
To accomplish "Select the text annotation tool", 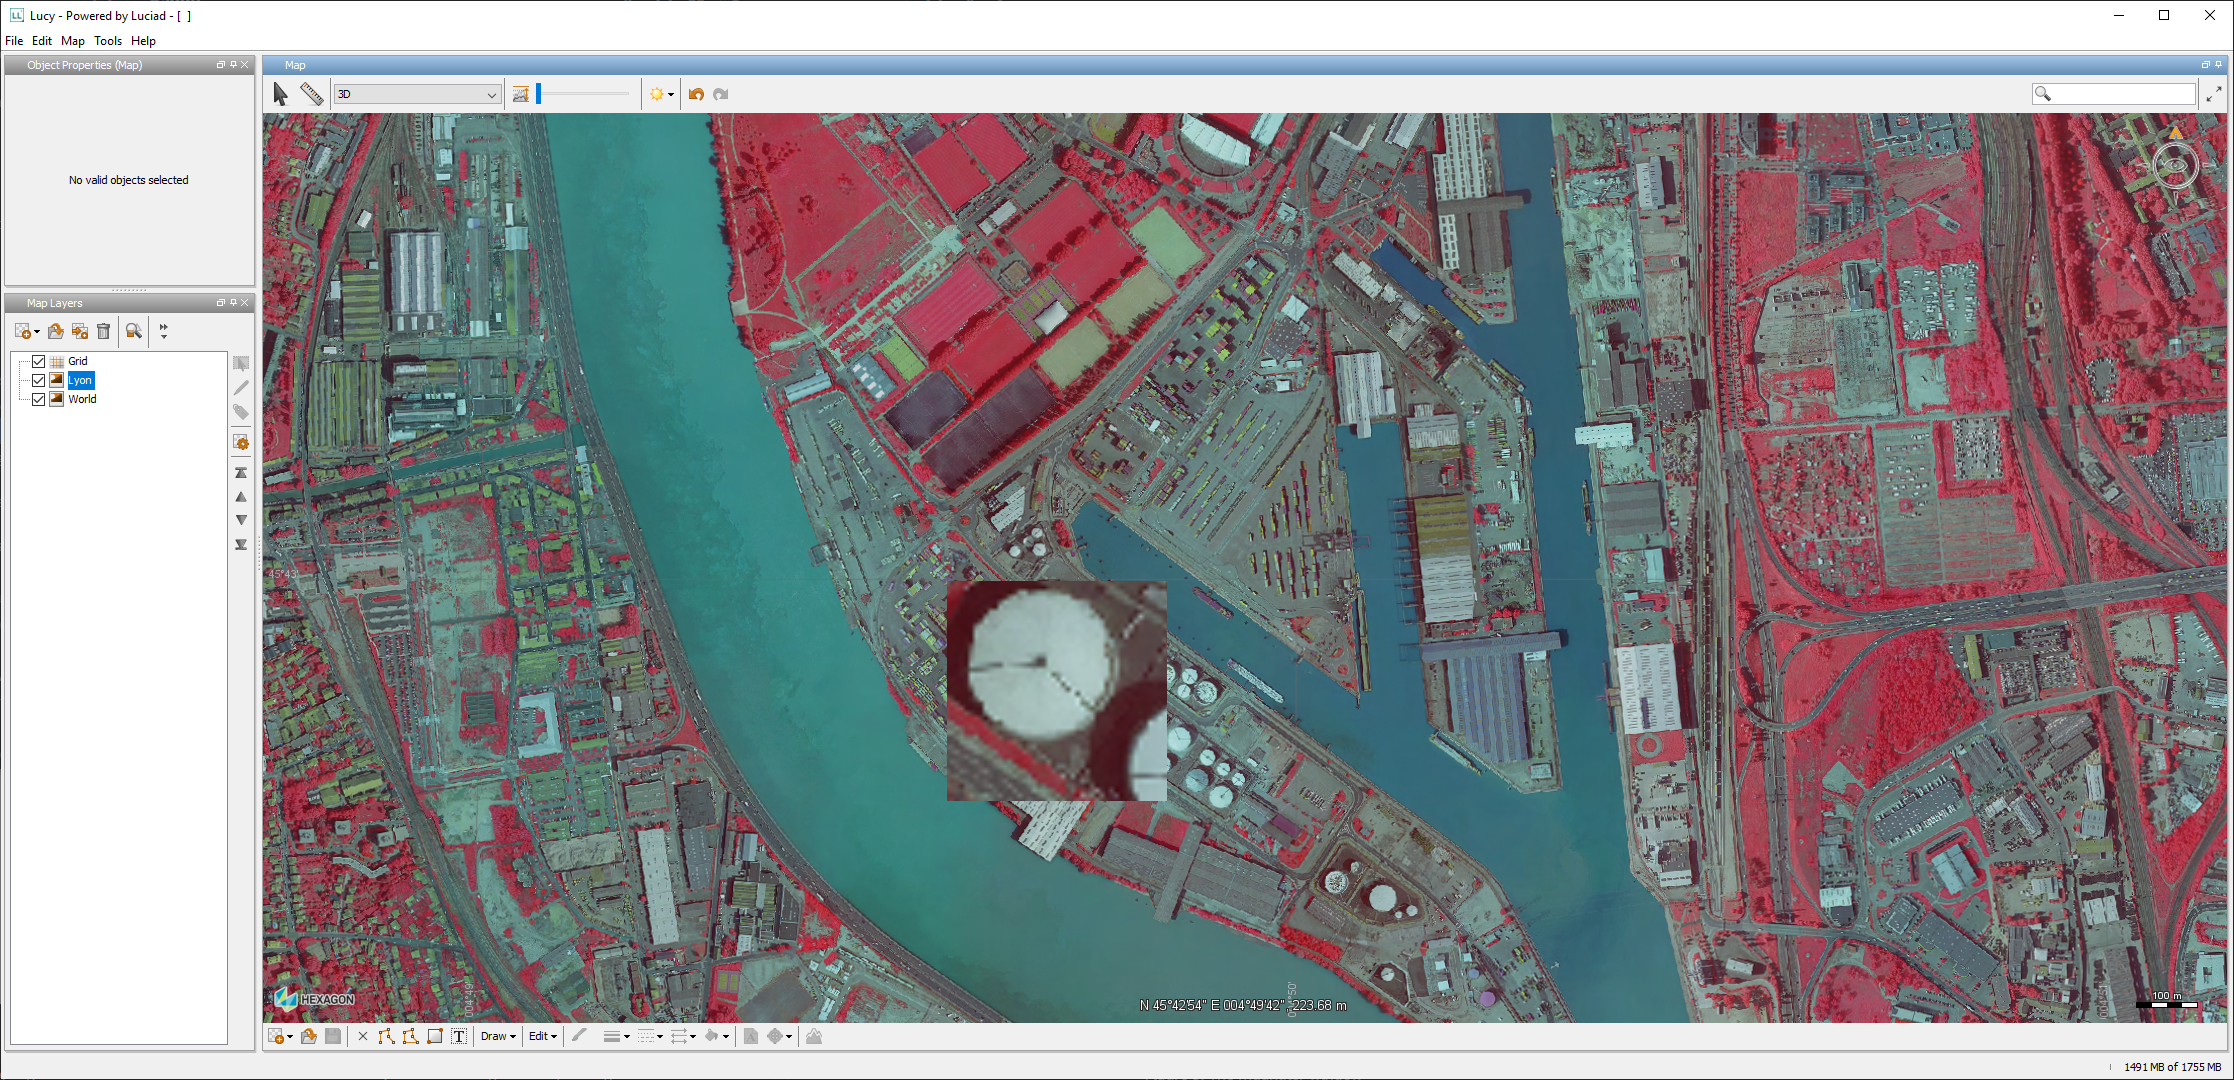I will (459, 1036).
